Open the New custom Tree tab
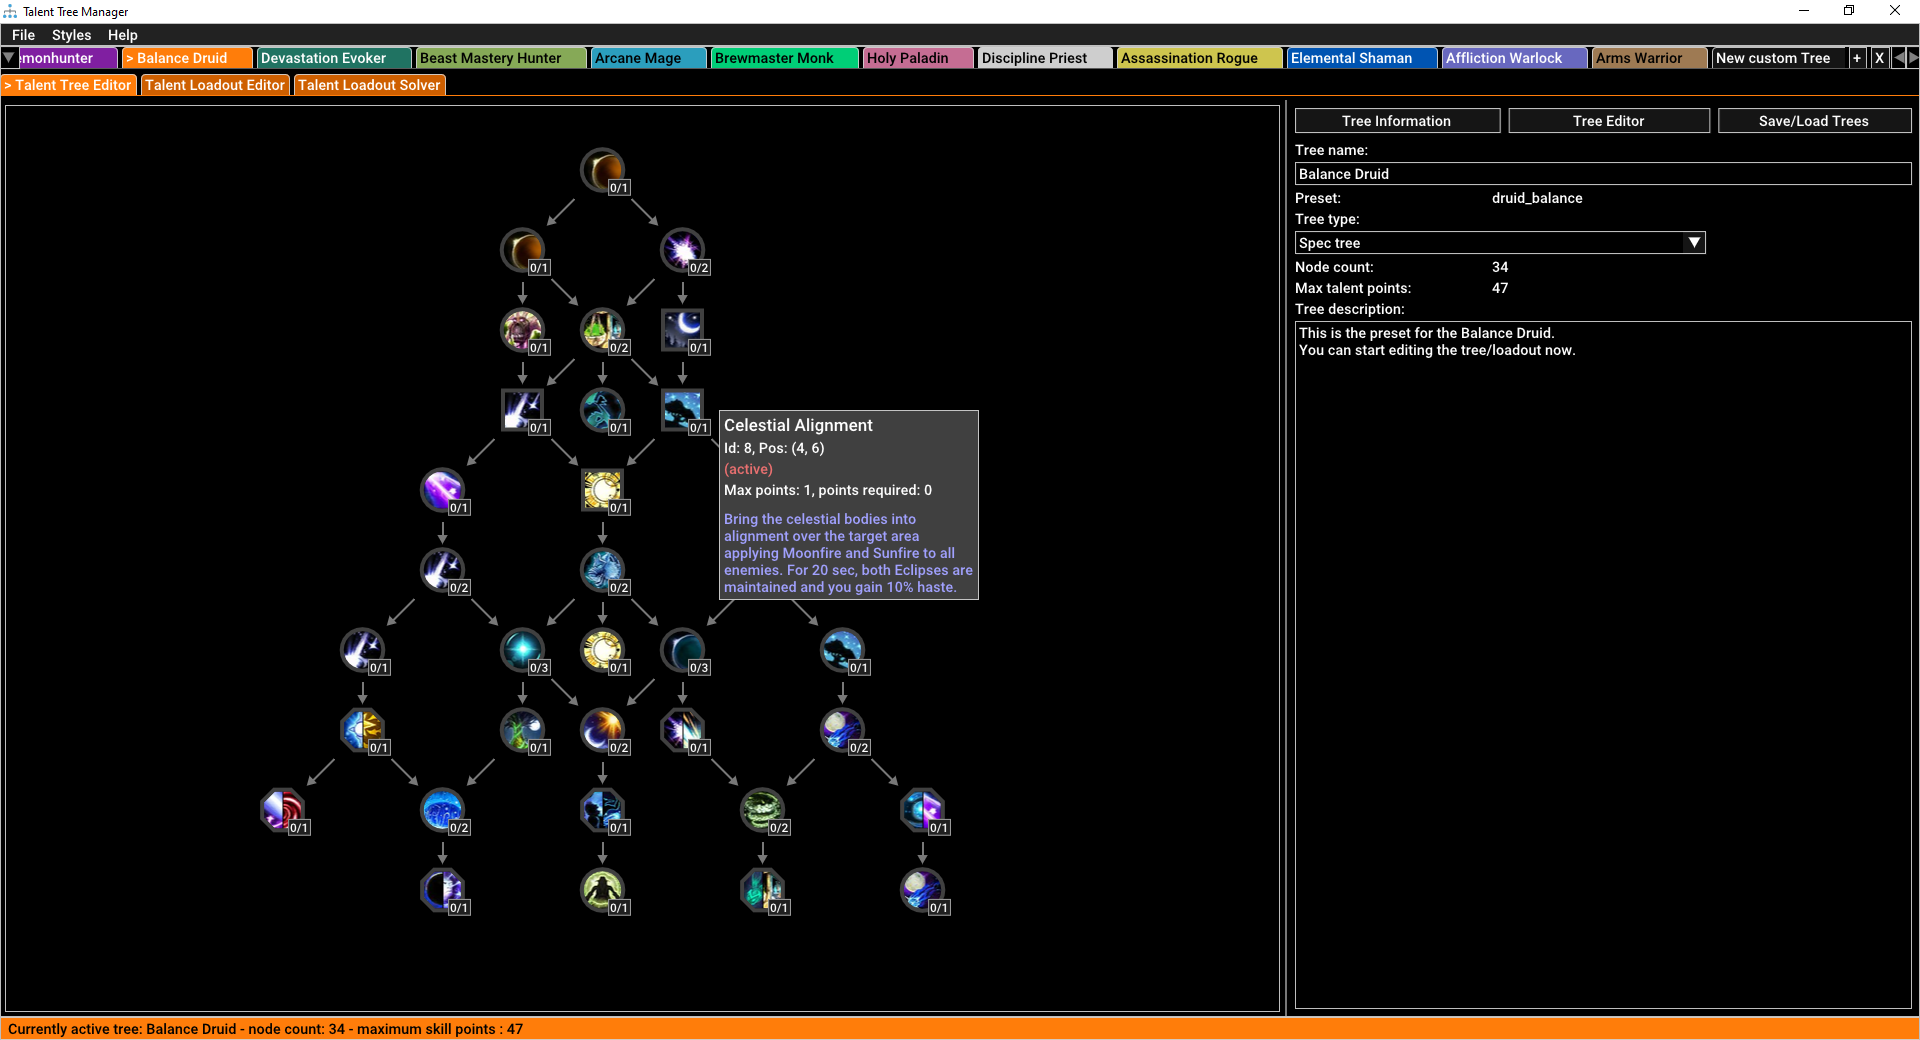This screenshot has height=1040, width=1920. (x=1778, y=58)
